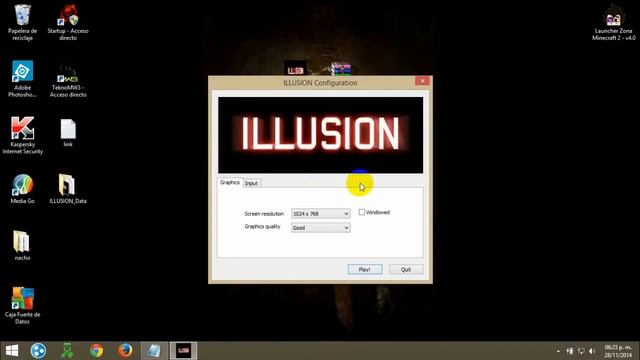Switch to ILLUSION taskbar window

coord(183,351)
